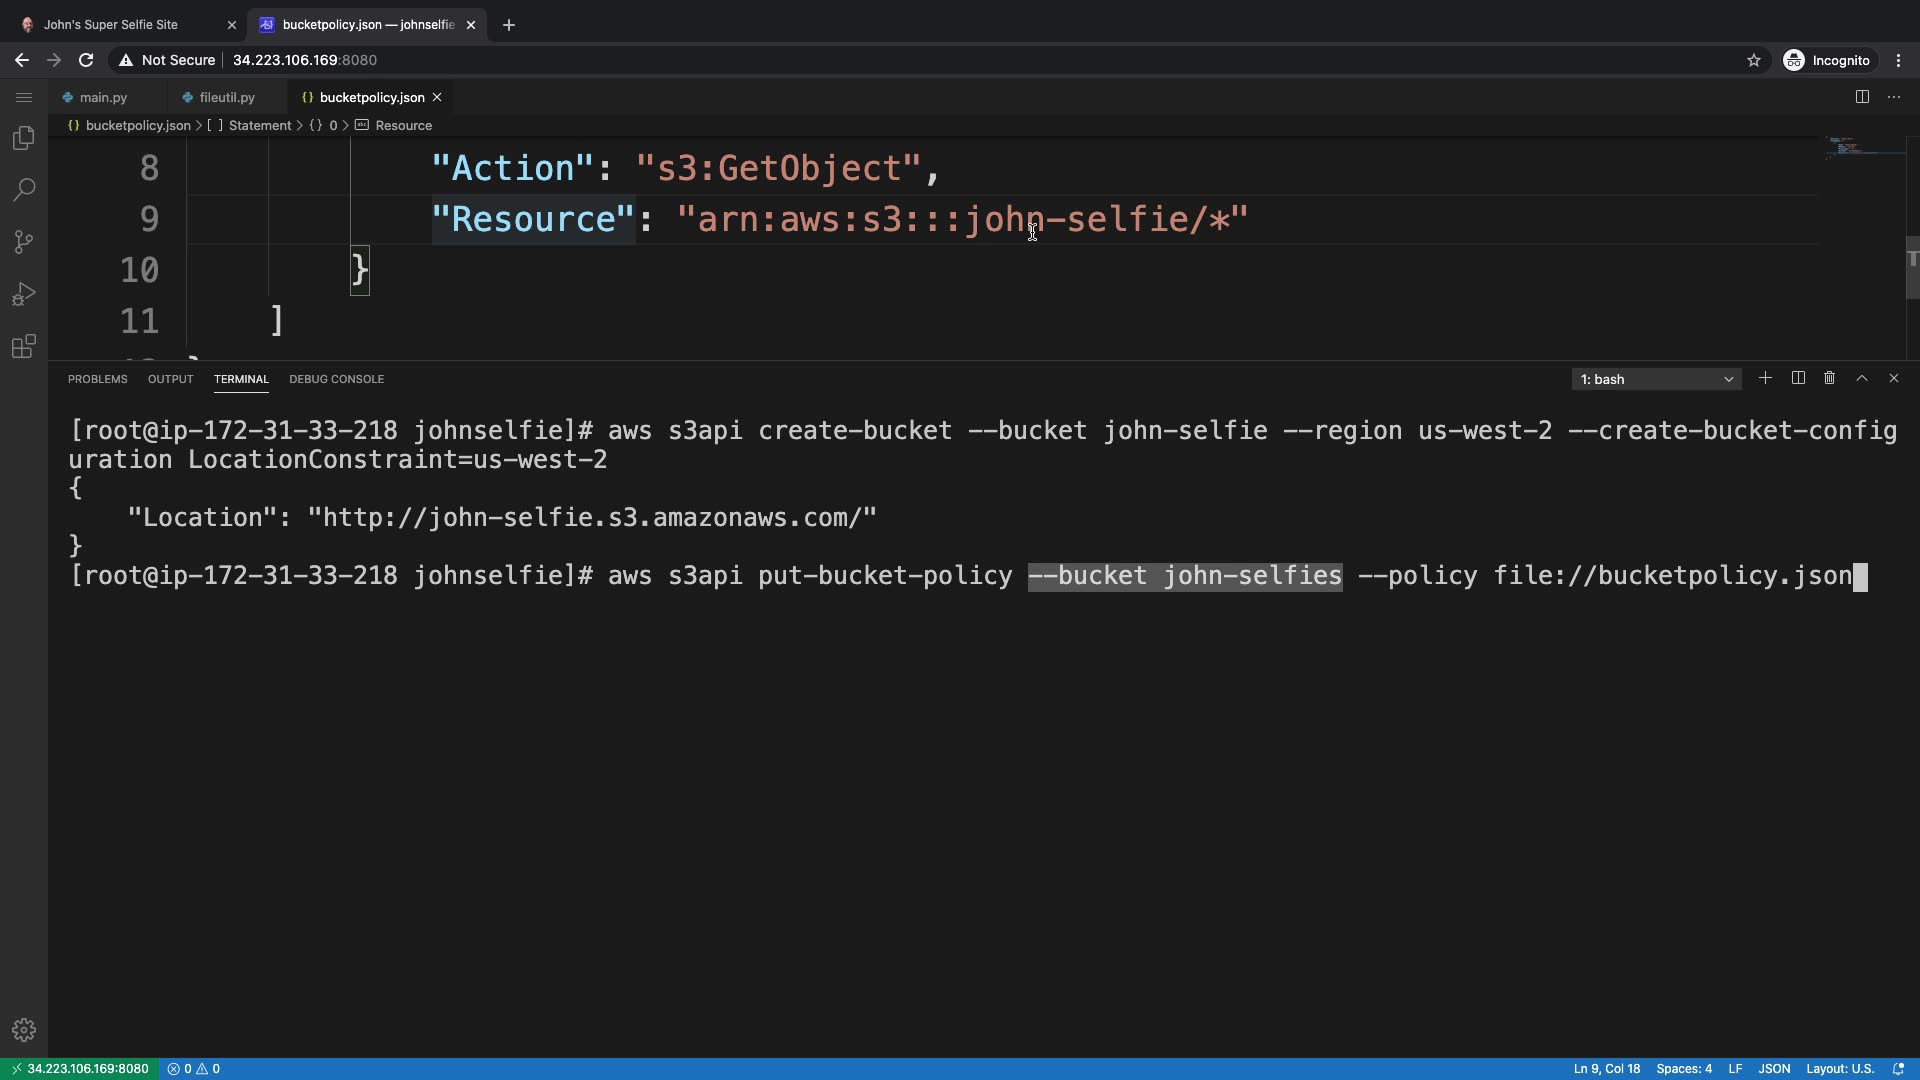Viewport: 1920px width, 1080px height.
Task: Maximize the panel with the chevron up
Action: pyautogui.click(x=1862, y=378)
